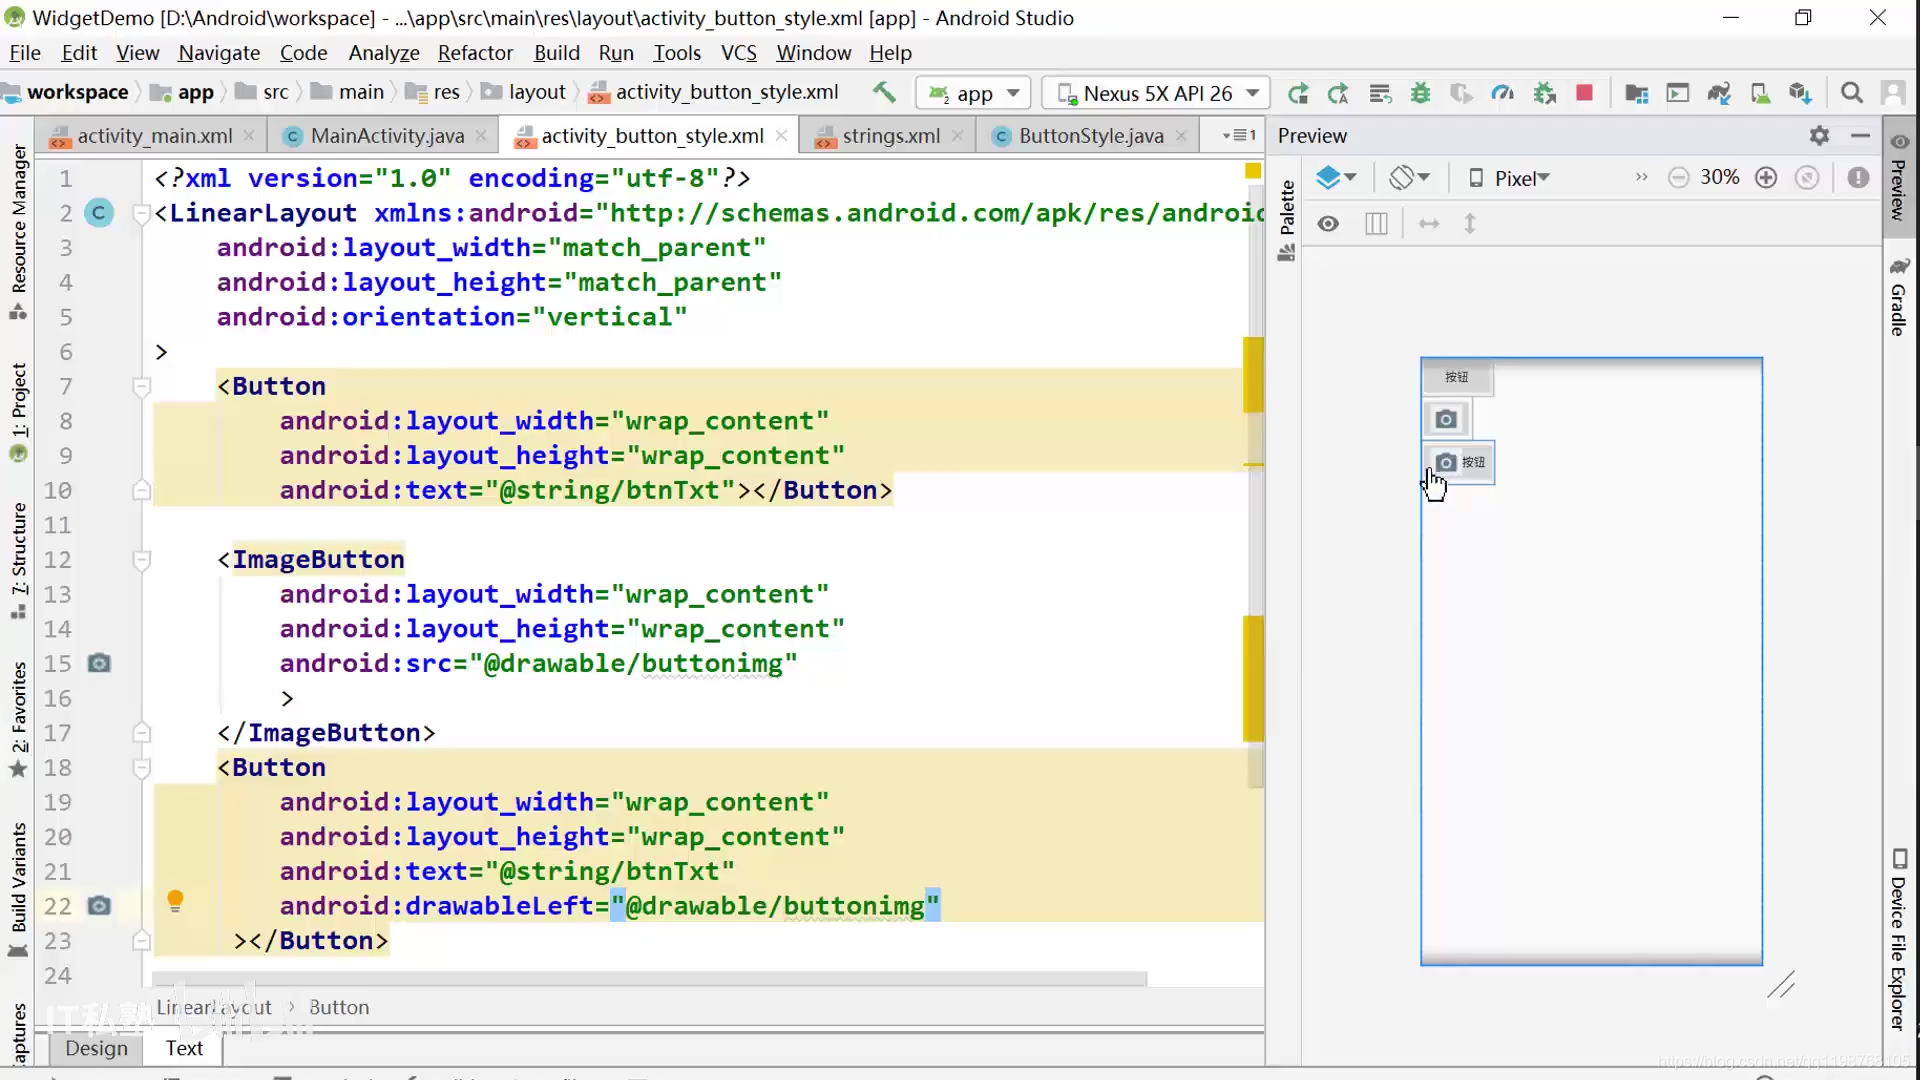Screen dimensions: 1920x1080
Task: Select the Design tab in editor
Action: pyautogui.click(x=95, y=1048)
